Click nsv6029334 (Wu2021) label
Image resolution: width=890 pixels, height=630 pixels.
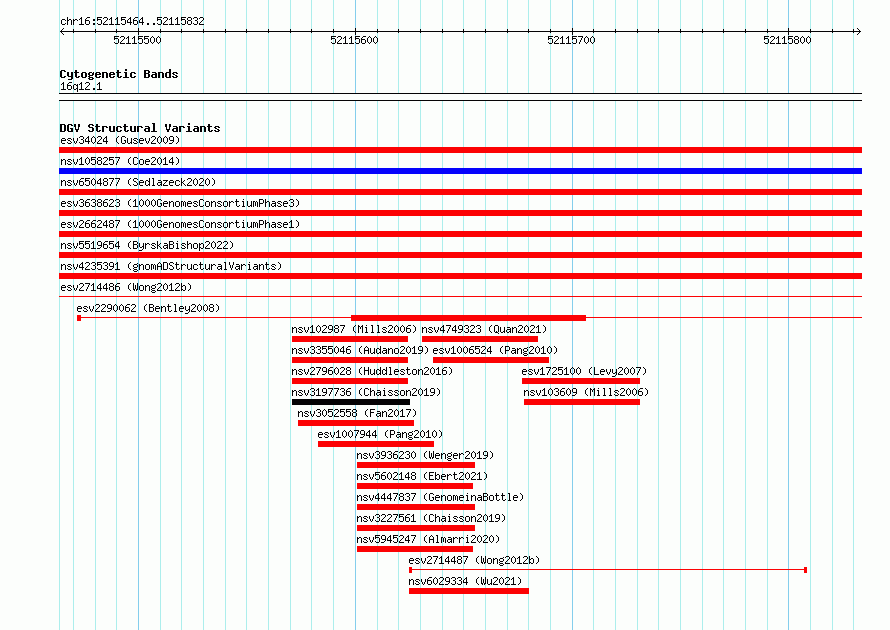pyautogui.click(x=465, y=581)
